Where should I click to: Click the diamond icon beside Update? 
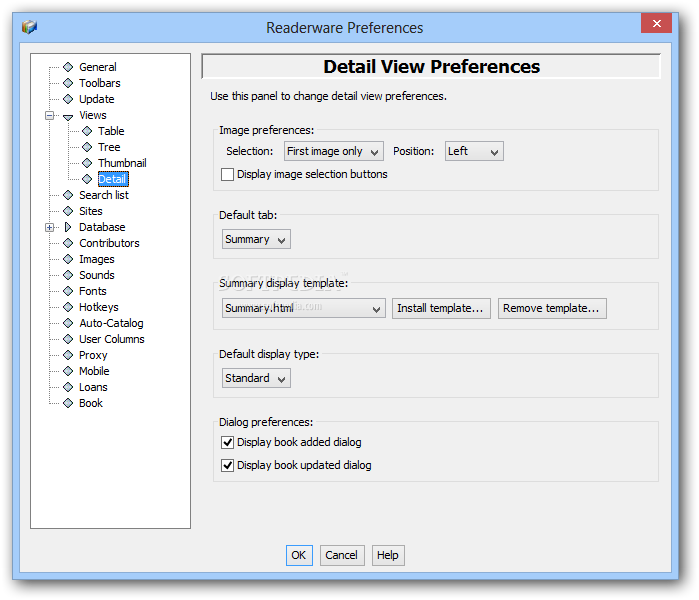[68, 99]
